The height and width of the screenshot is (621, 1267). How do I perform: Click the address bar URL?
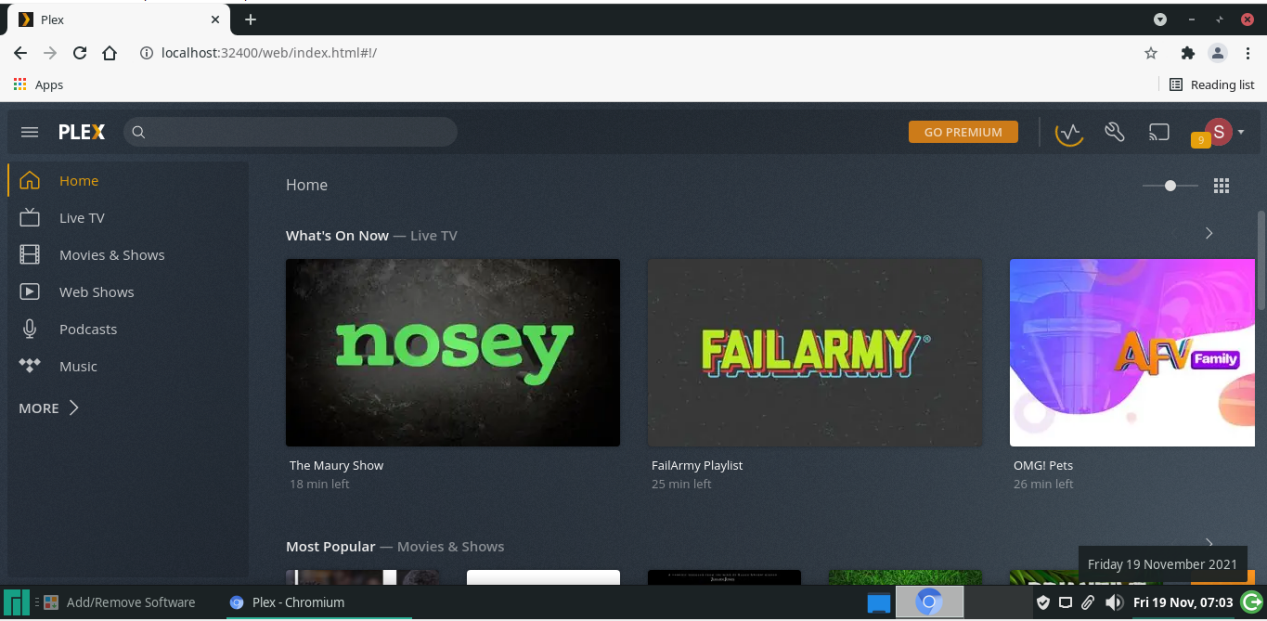click(x=269, y=53)
